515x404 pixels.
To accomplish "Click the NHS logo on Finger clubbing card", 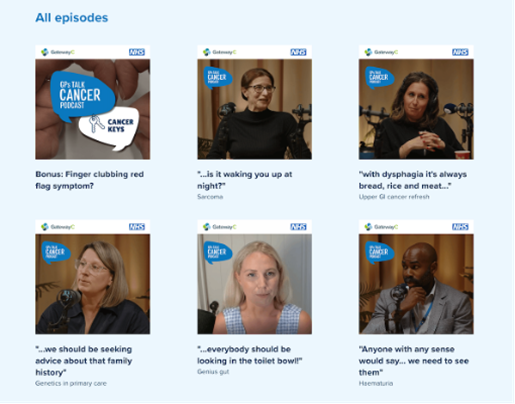I will tap(137, 52).
